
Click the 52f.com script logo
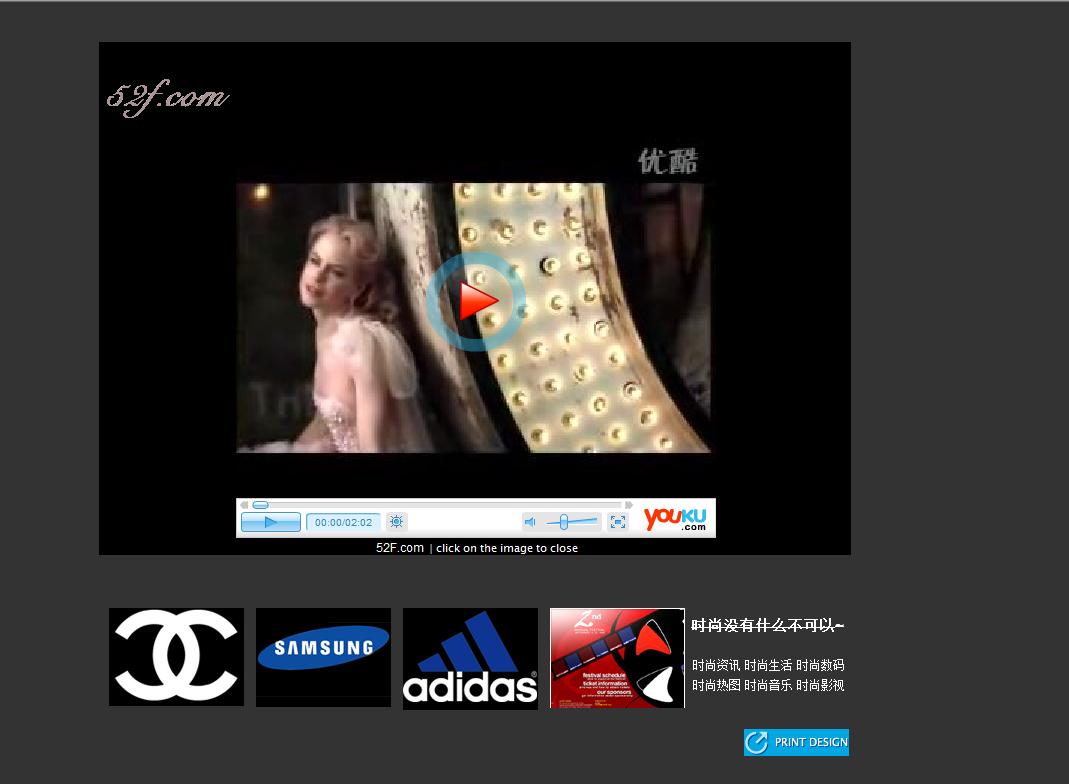[167, 99]
